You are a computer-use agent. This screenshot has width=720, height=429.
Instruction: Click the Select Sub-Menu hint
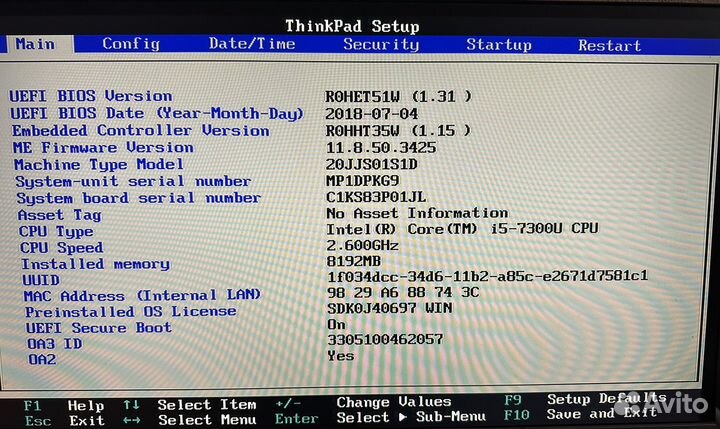coord(380,418)
